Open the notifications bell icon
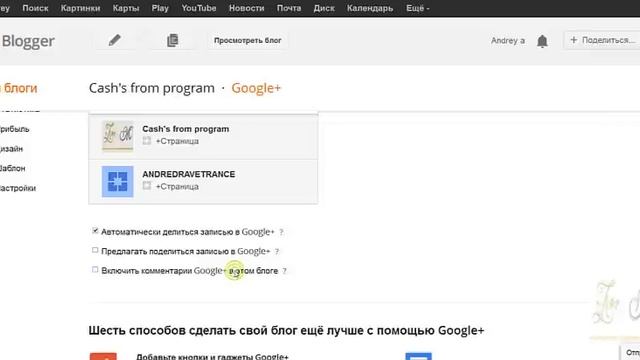Viewport: 640px width, 360px height. [x=542, y=41]
